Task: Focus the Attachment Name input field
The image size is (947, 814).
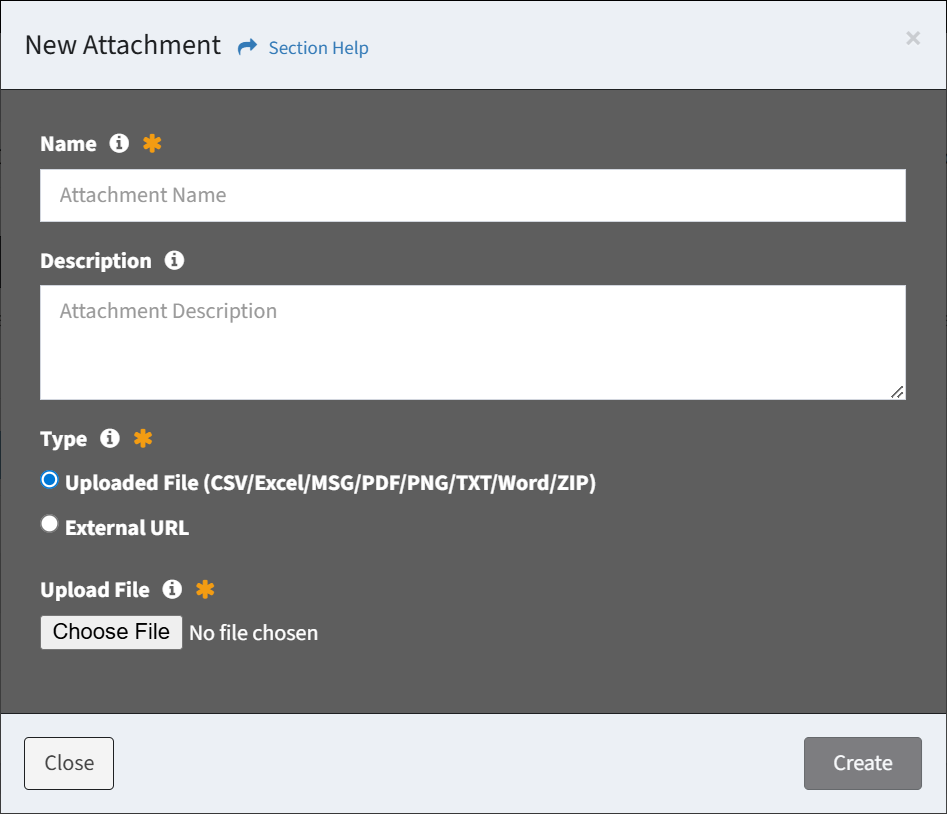Action: pyautogui.click(x=472, y=195)
